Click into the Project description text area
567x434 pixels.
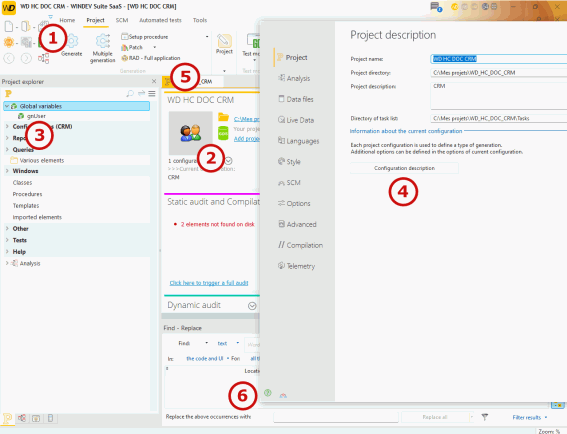tap(499, 95)
